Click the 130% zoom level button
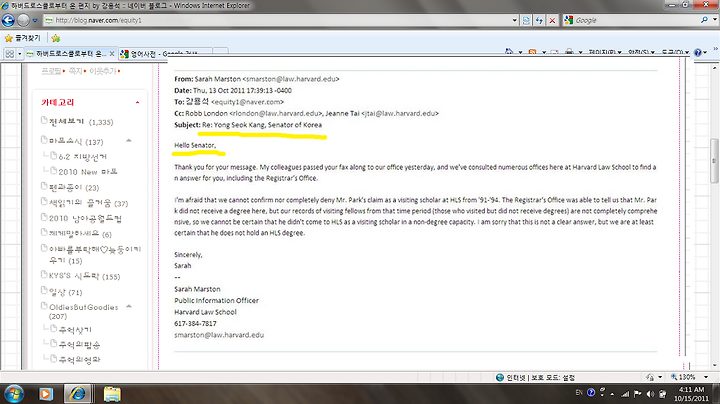720x404 pixels. point(683,377)
